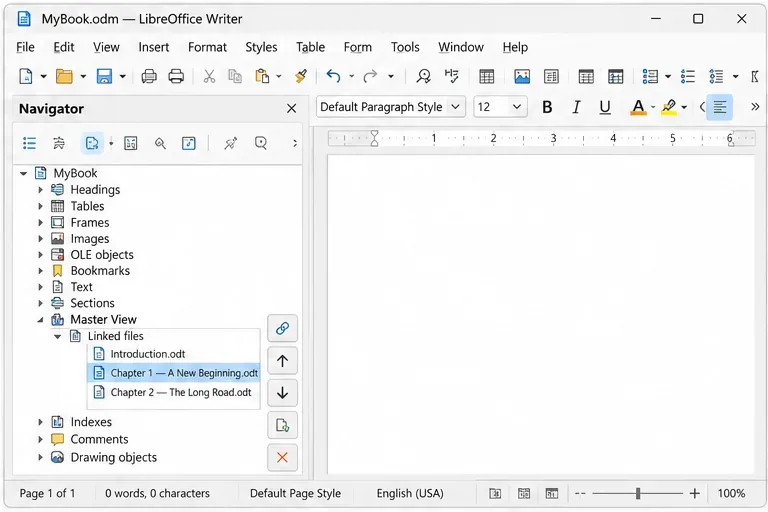Click the 100% zoom level

[x=731, y=493]
